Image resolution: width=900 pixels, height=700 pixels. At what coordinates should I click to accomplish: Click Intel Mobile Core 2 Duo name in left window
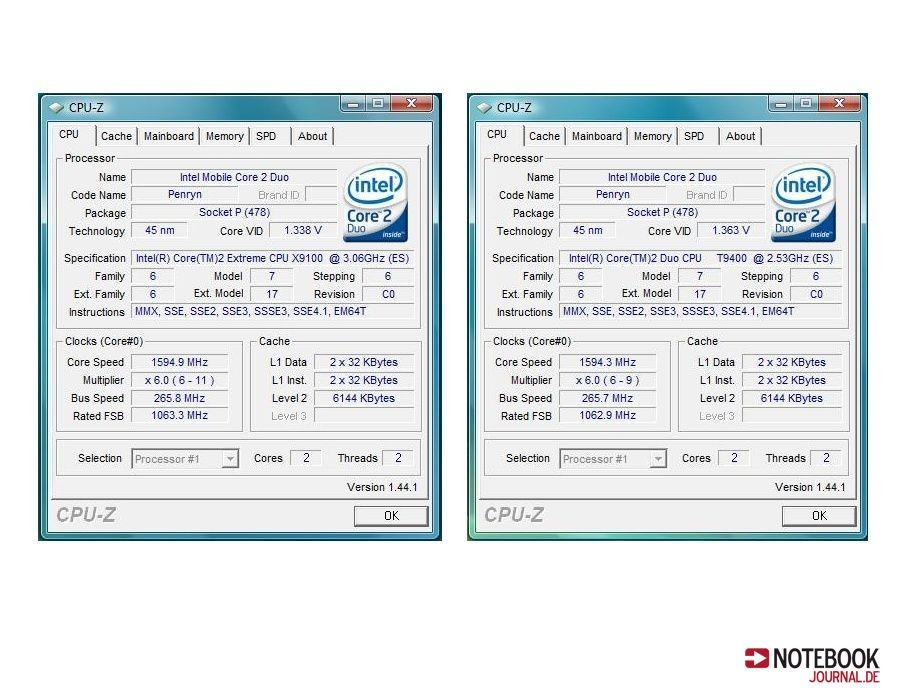tap(234, 177)
